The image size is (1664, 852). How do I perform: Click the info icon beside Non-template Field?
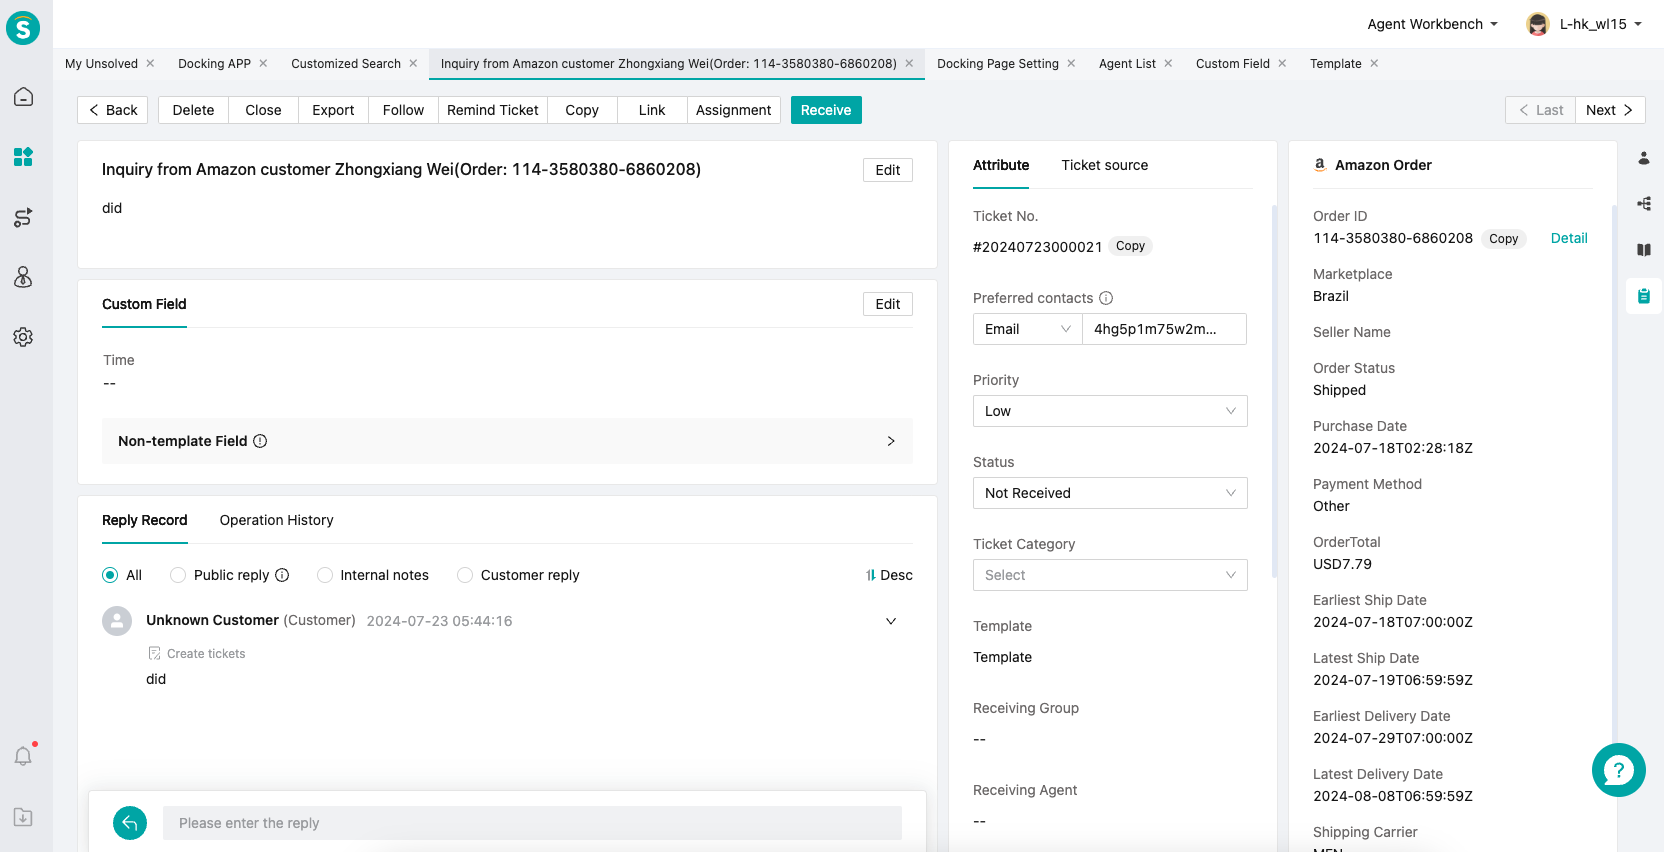[260, 441]
